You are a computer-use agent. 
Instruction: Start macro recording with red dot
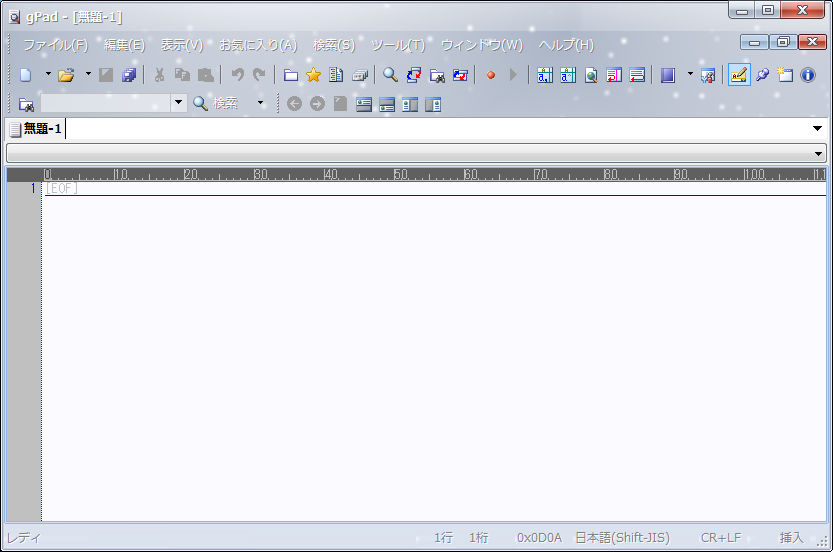[x=490, y=75]
